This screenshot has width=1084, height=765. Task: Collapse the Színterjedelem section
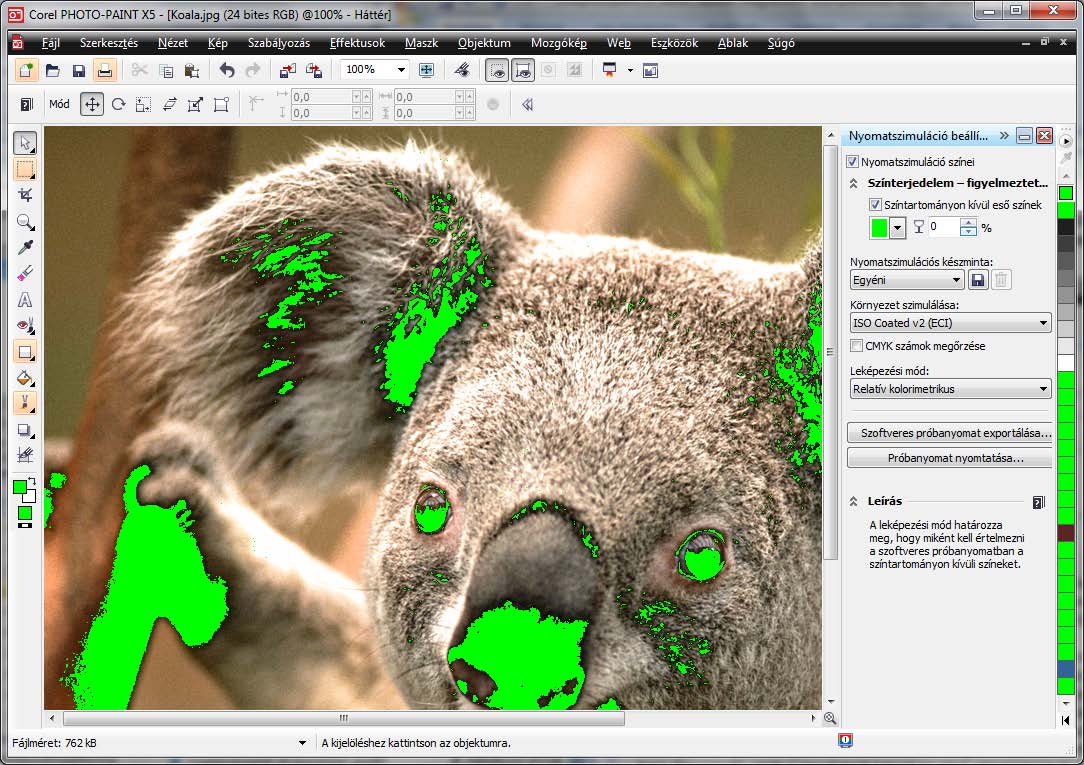pyautogui.click(x=853, y=183)
